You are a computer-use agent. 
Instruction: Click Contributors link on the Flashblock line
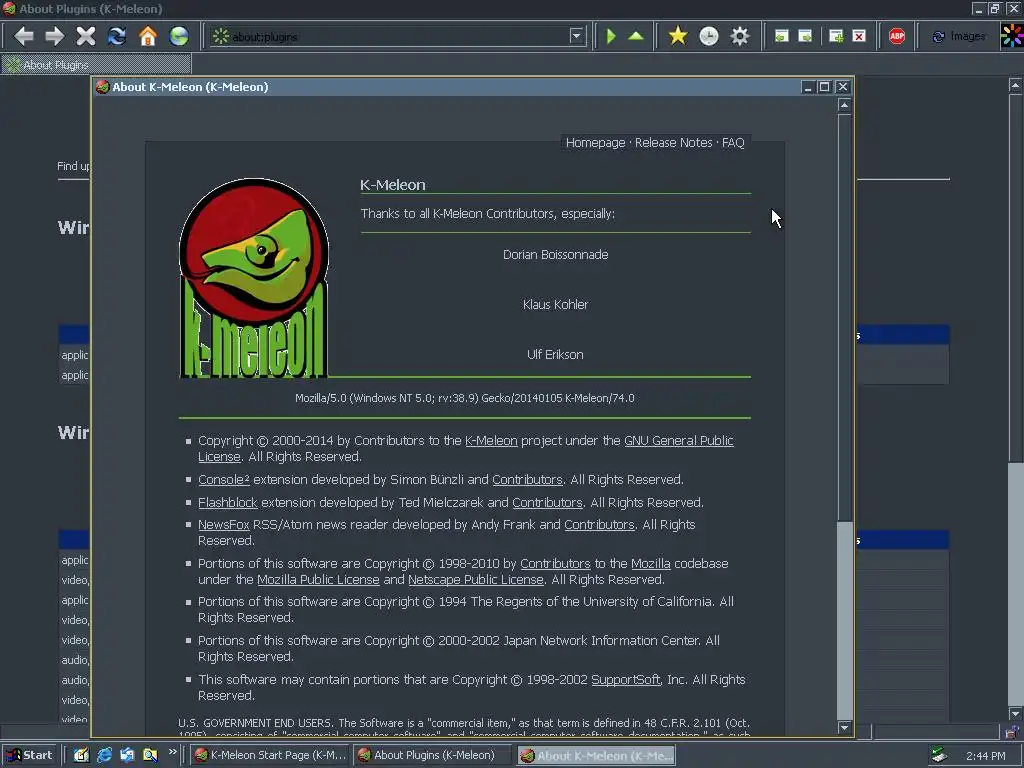[x=547, y=502]
